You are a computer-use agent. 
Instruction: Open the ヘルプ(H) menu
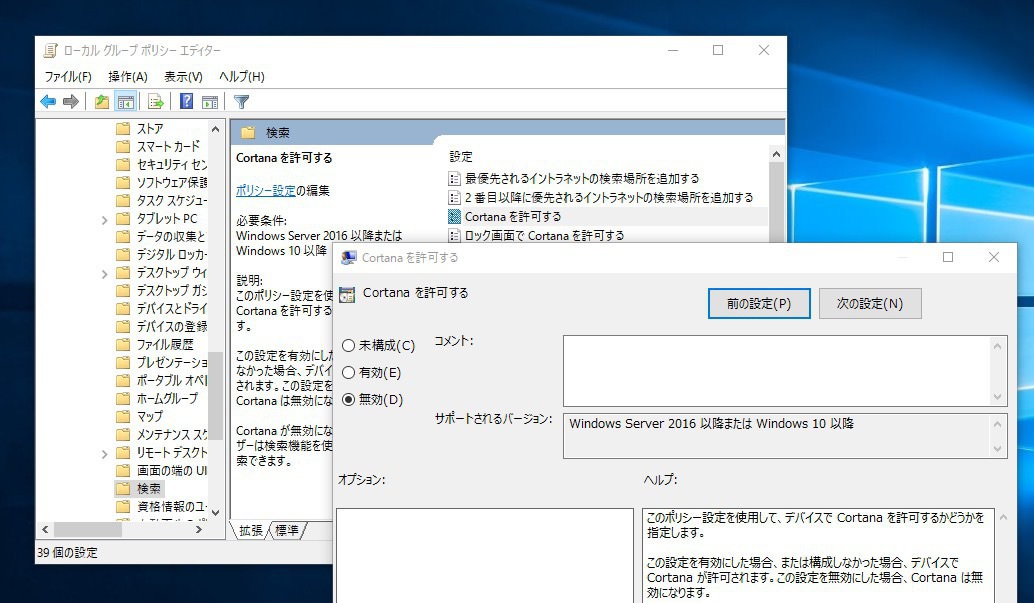pos(241,77)
